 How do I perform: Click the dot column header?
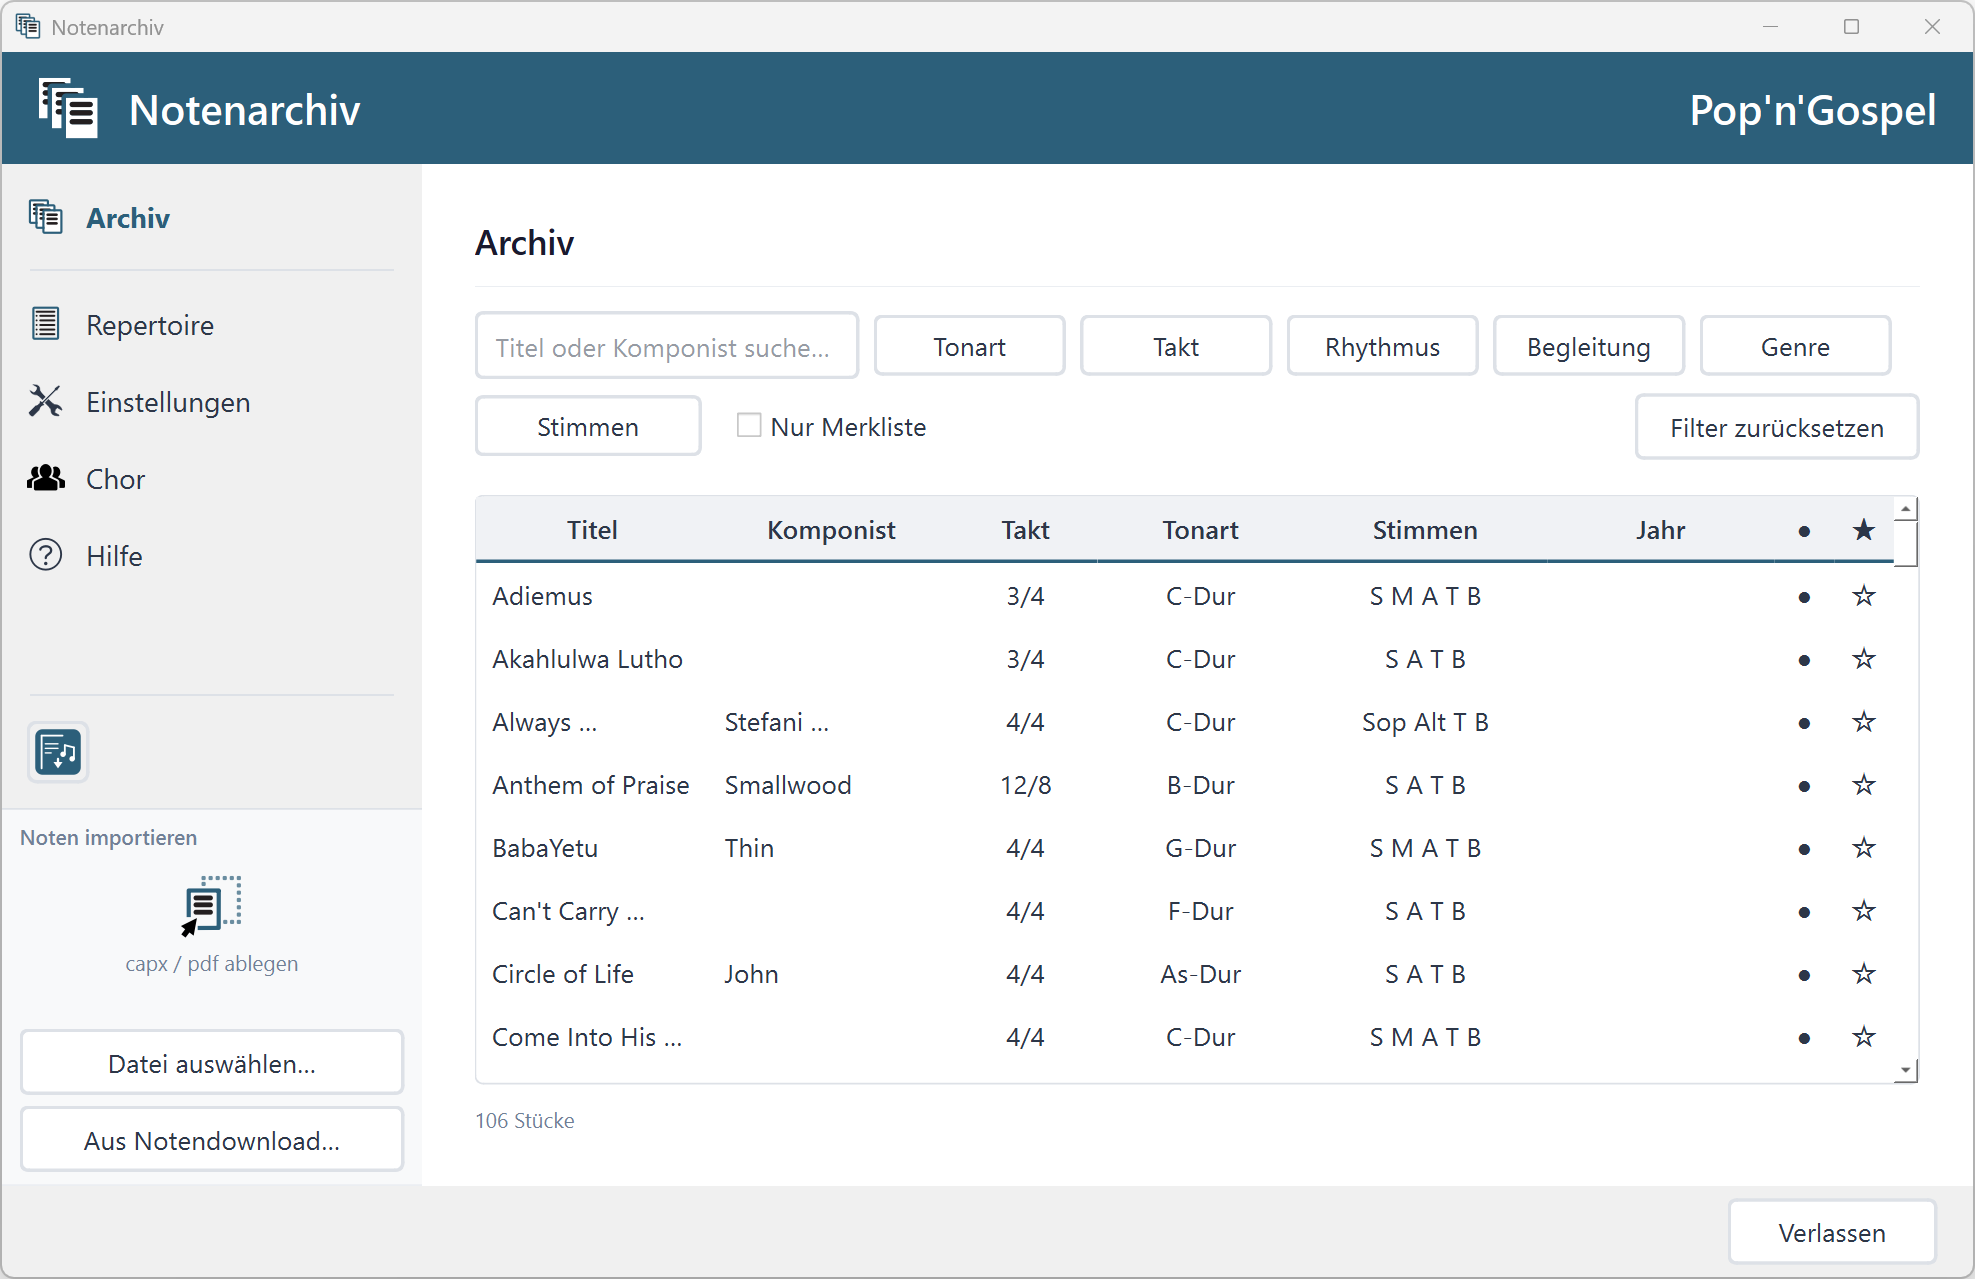tap(1804, 531)
